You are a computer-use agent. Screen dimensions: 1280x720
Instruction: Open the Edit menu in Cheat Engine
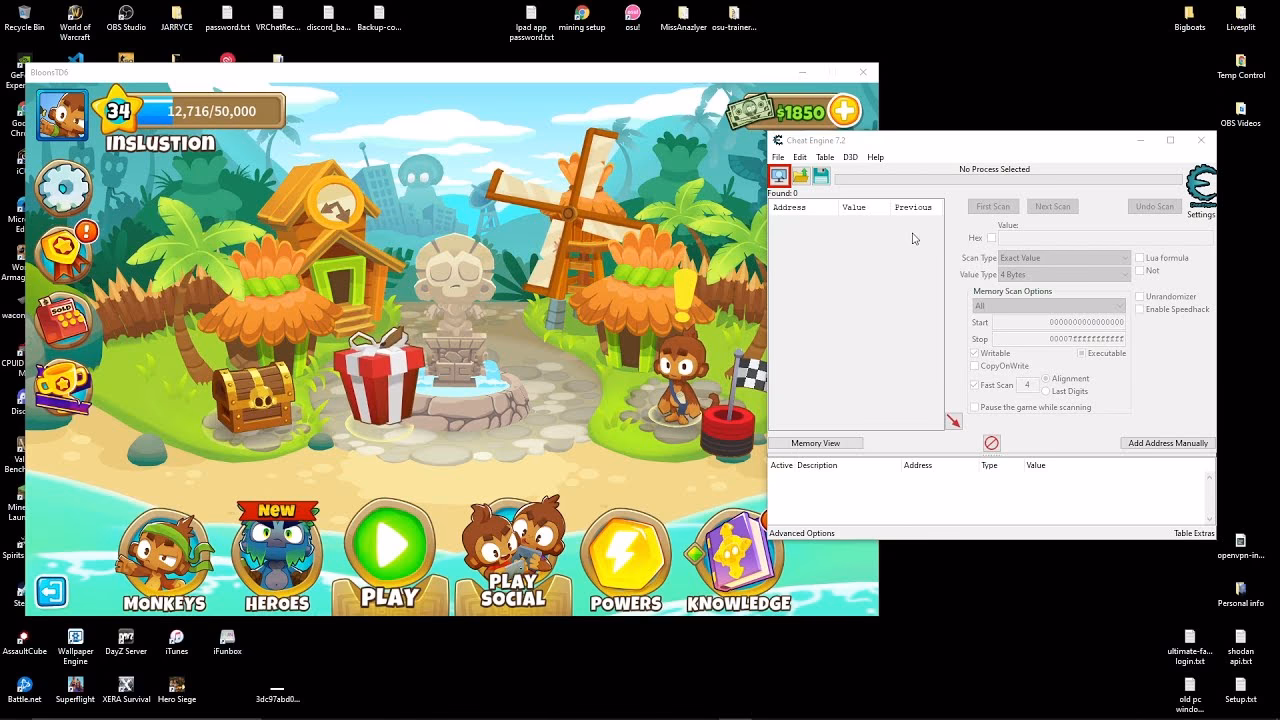click(800, 157)
